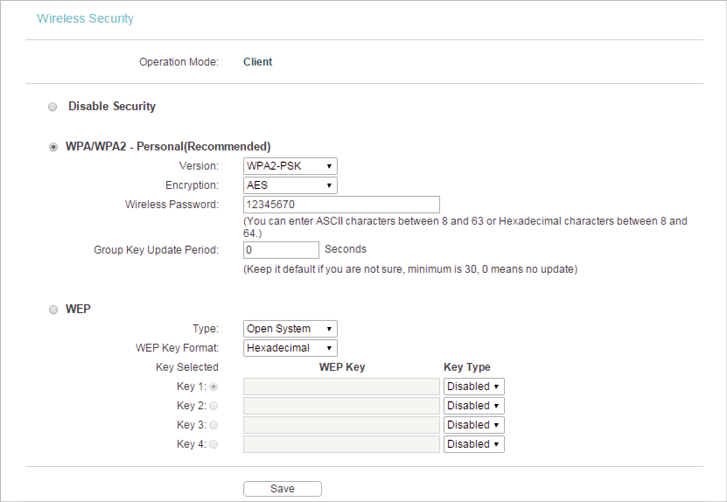Open the Encryption AES dropdown
The width and height of the screenshot is (727, 502).
click(x=290, y=185)
